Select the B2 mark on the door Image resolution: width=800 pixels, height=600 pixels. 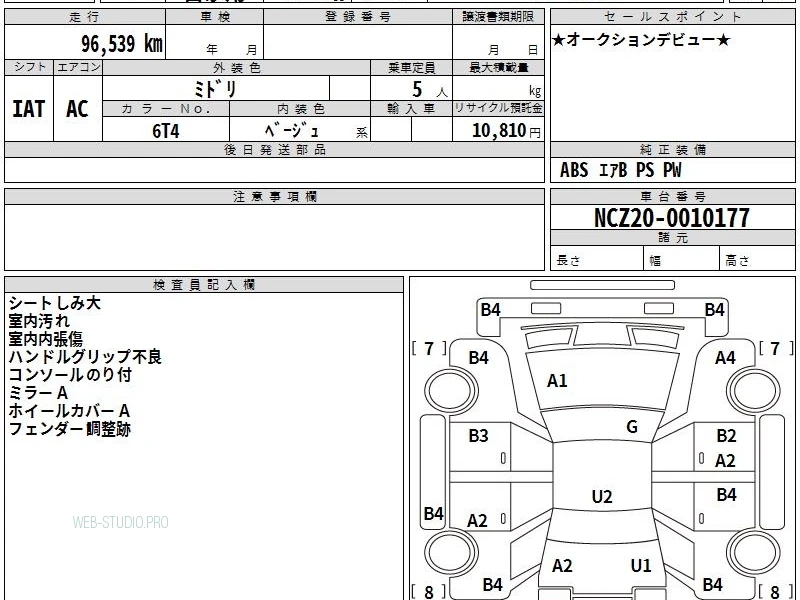(726, 435)
